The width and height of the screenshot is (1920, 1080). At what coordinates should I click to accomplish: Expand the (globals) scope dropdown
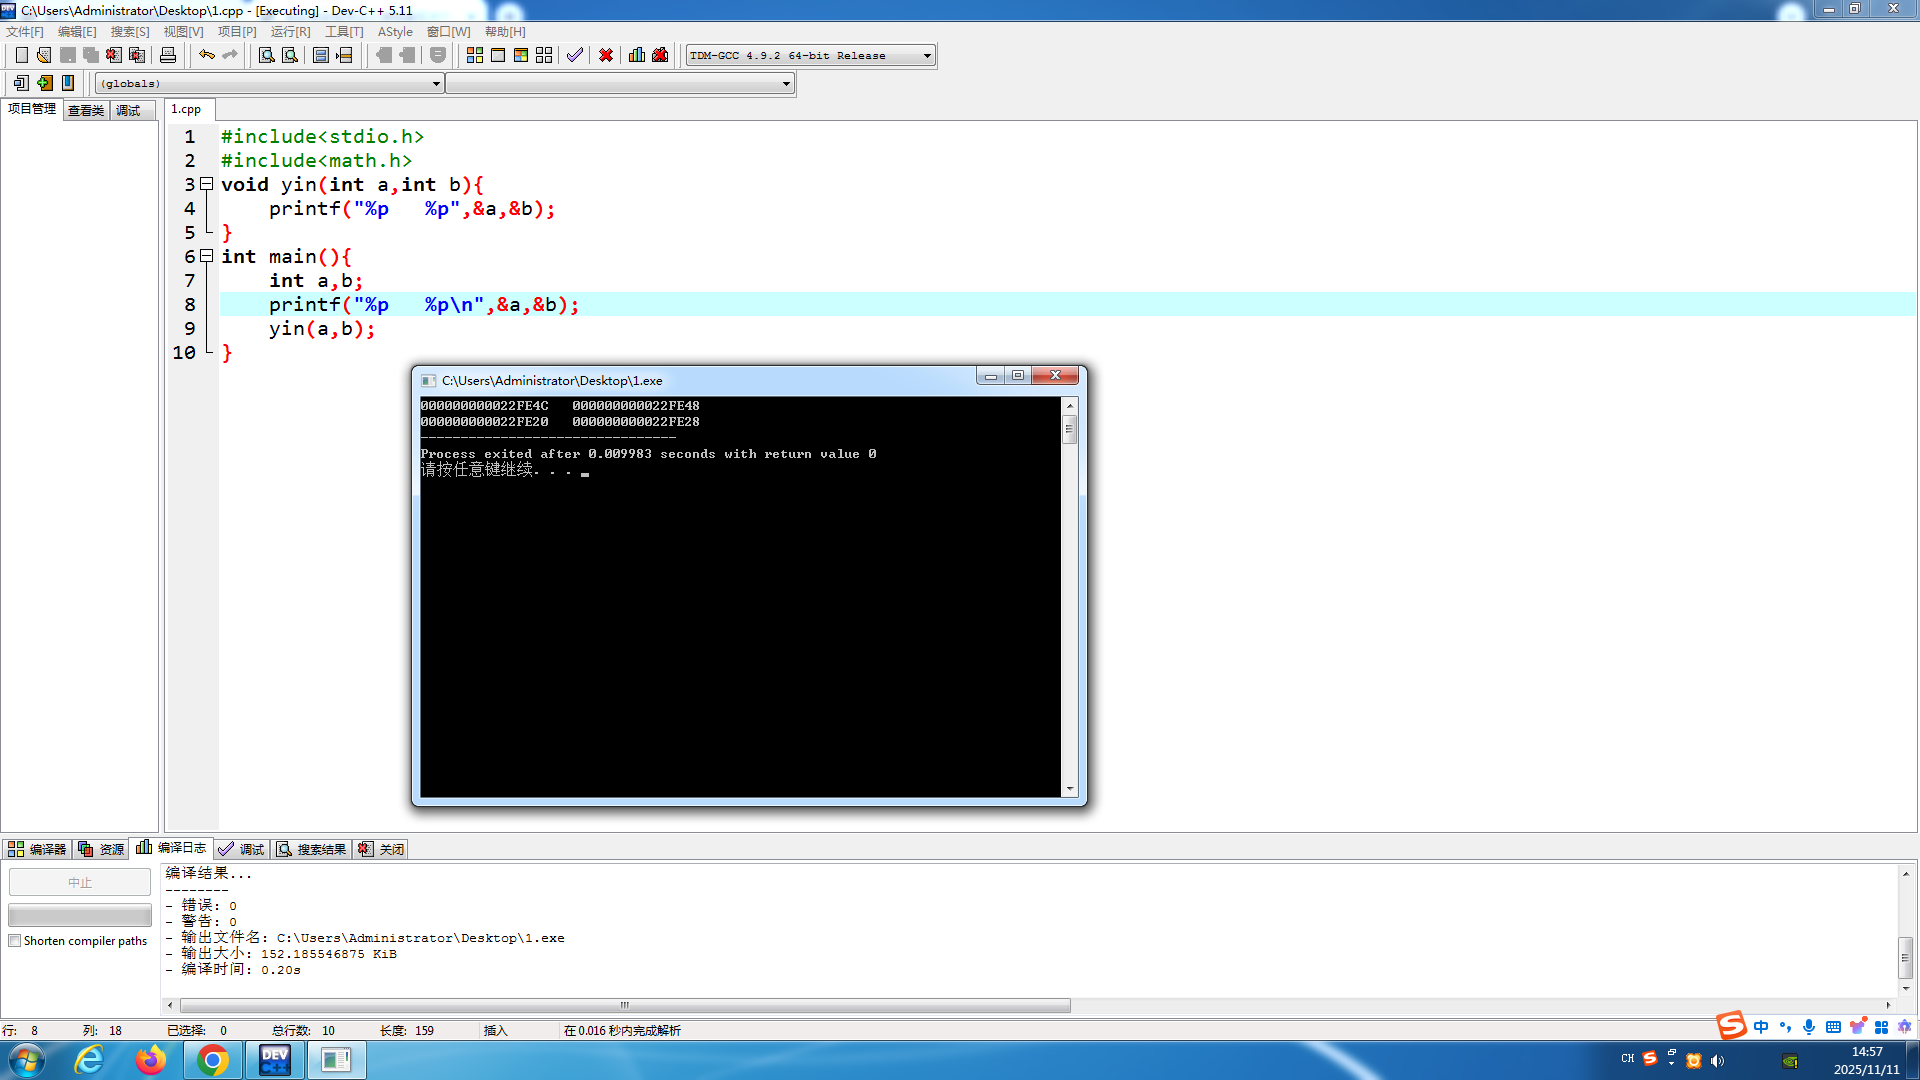tap(436, 84)
